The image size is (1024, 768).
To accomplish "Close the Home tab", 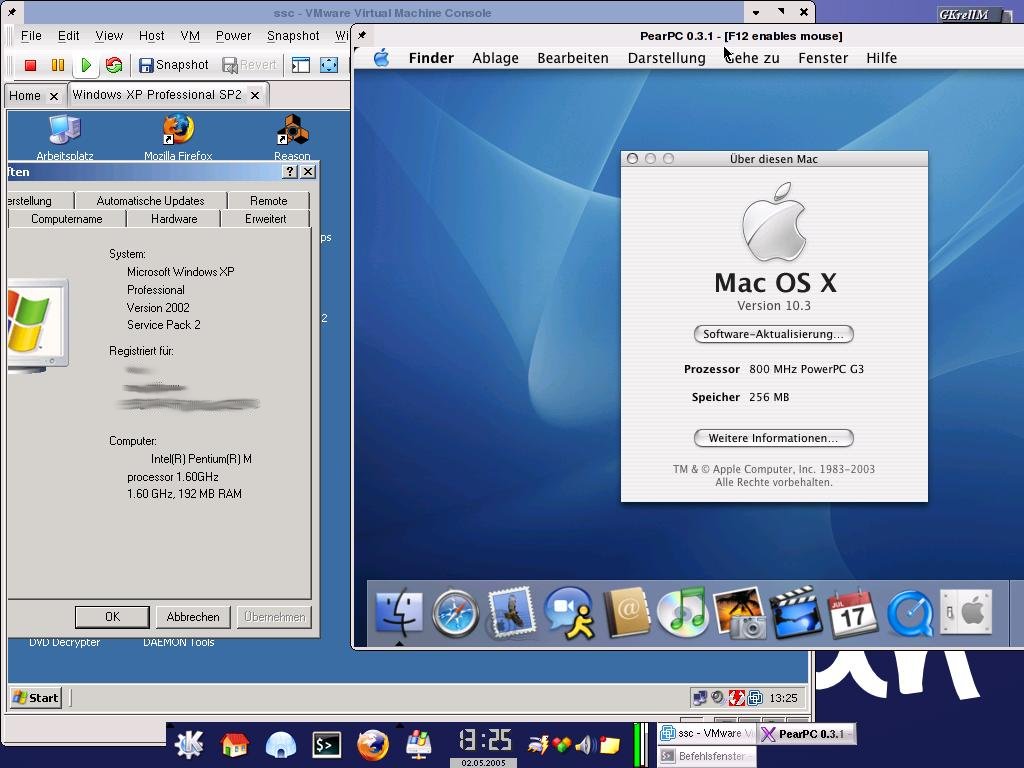I will pyautogui.click(x=54, y=96).
